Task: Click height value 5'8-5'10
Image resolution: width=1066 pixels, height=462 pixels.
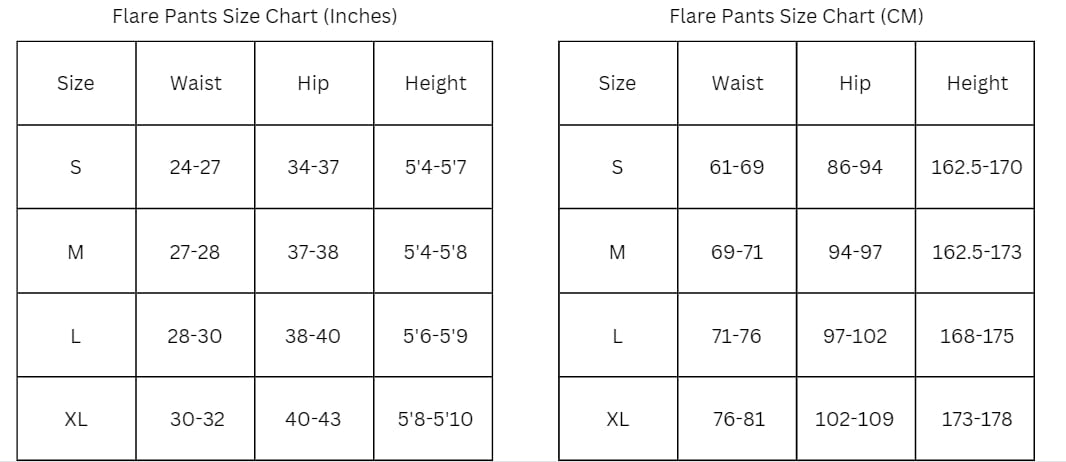Action: [435, 419]
